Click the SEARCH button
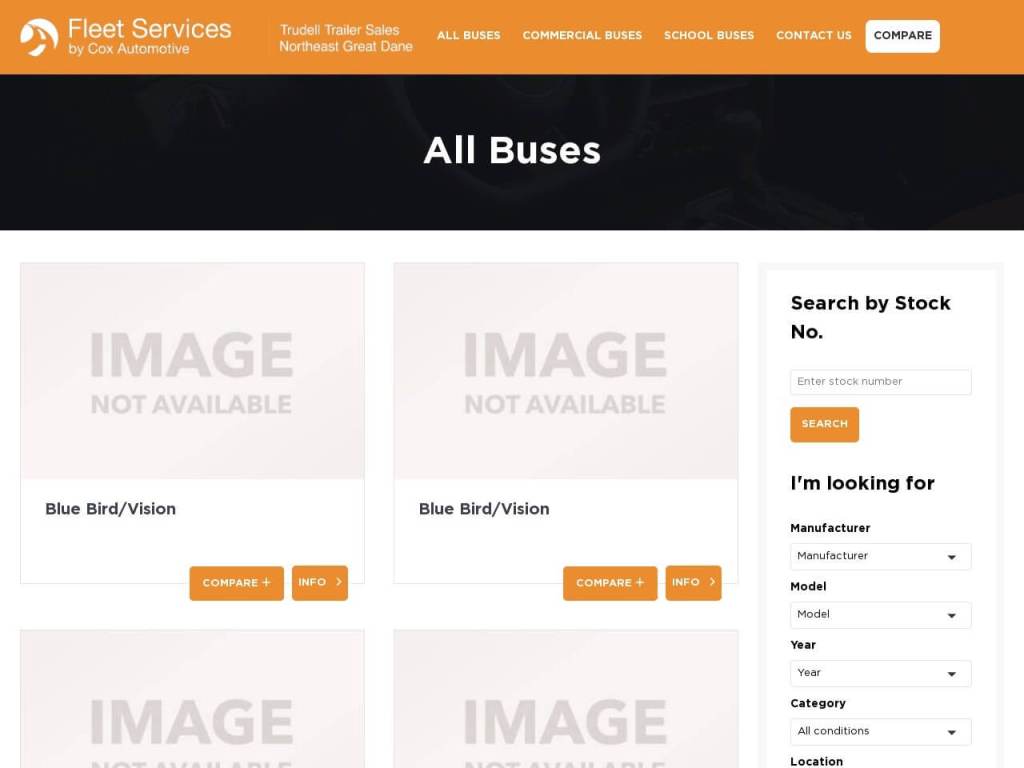 click(x=824, y=424)
